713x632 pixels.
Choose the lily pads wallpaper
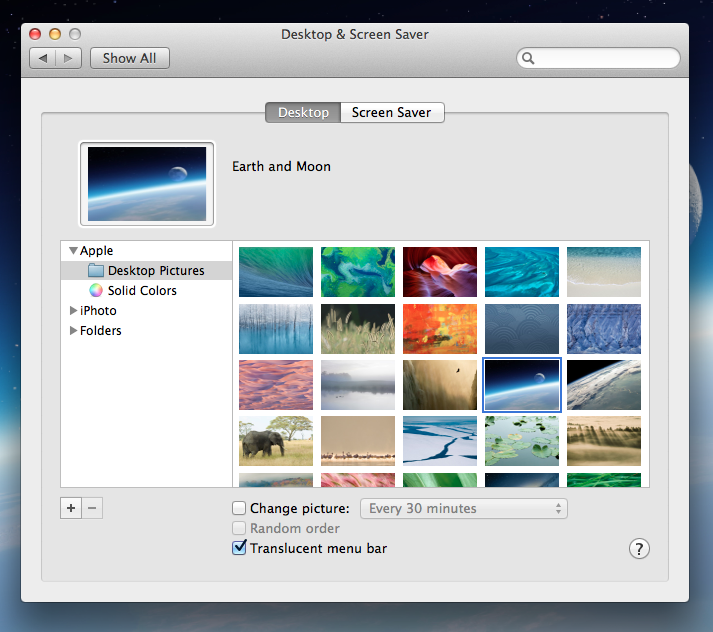pos(522,441)
